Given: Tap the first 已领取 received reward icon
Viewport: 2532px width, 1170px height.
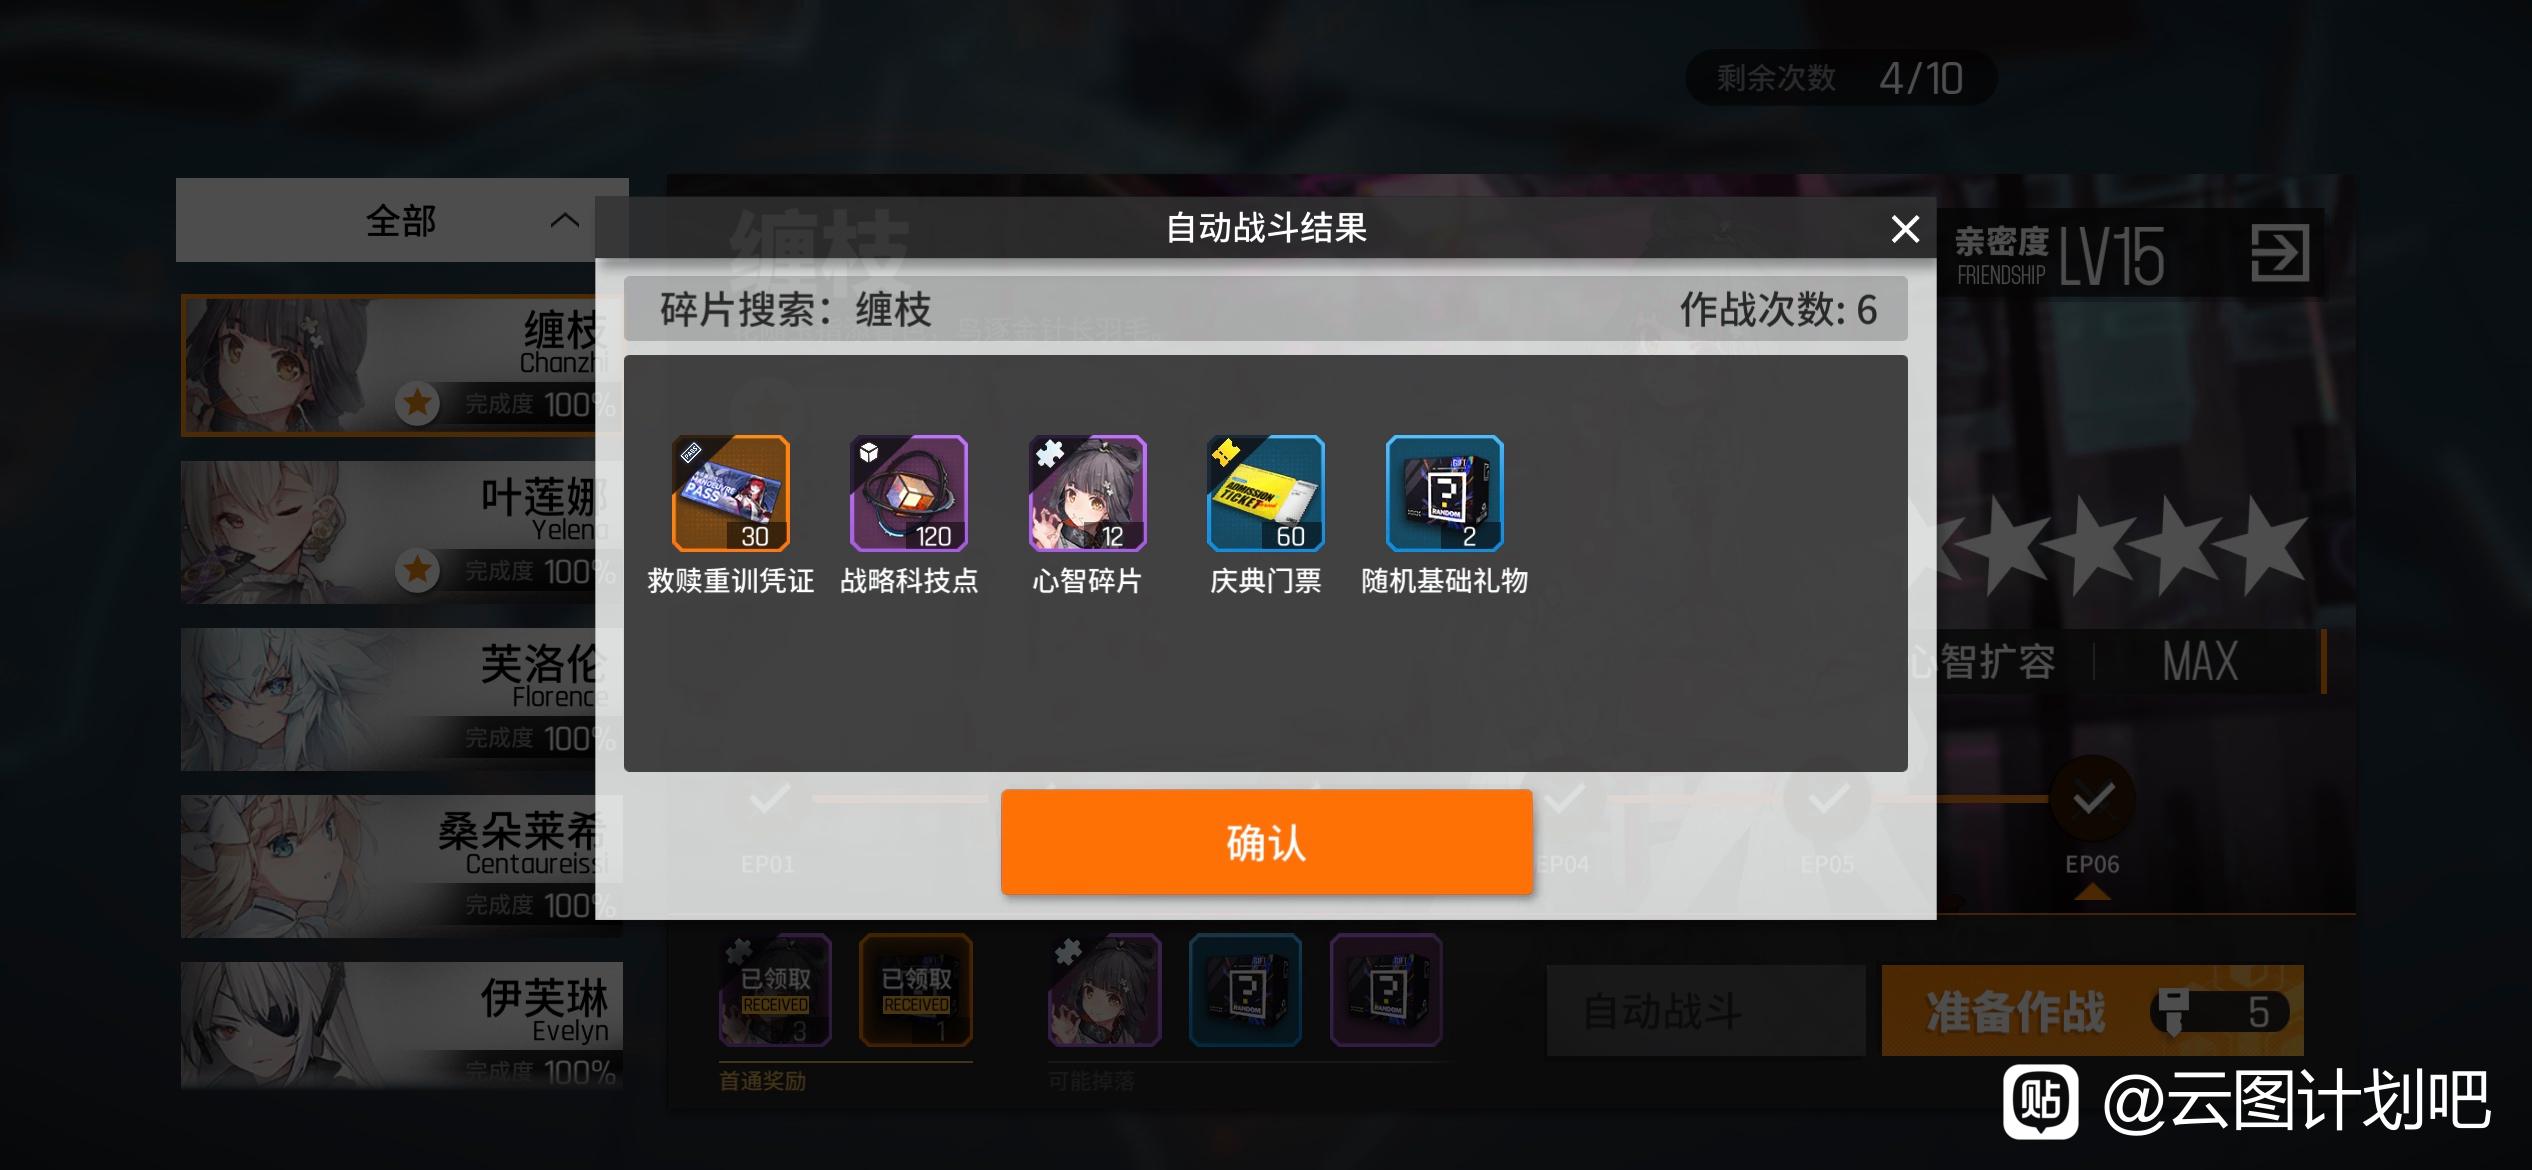Looking at the screenshot, I should click(775, 990).
